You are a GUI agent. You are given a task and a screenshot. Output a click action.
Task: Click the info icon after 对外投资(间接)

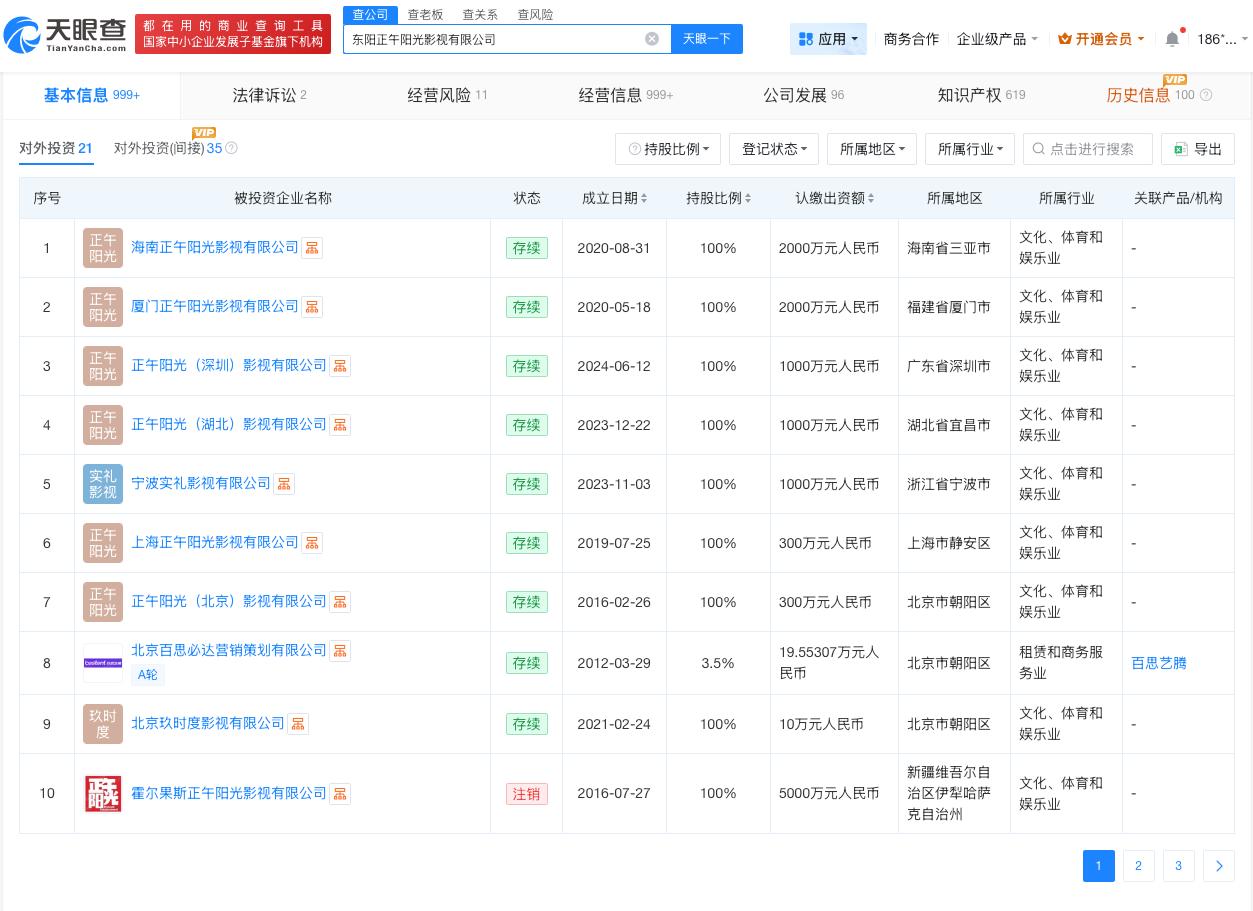point(230,148)
